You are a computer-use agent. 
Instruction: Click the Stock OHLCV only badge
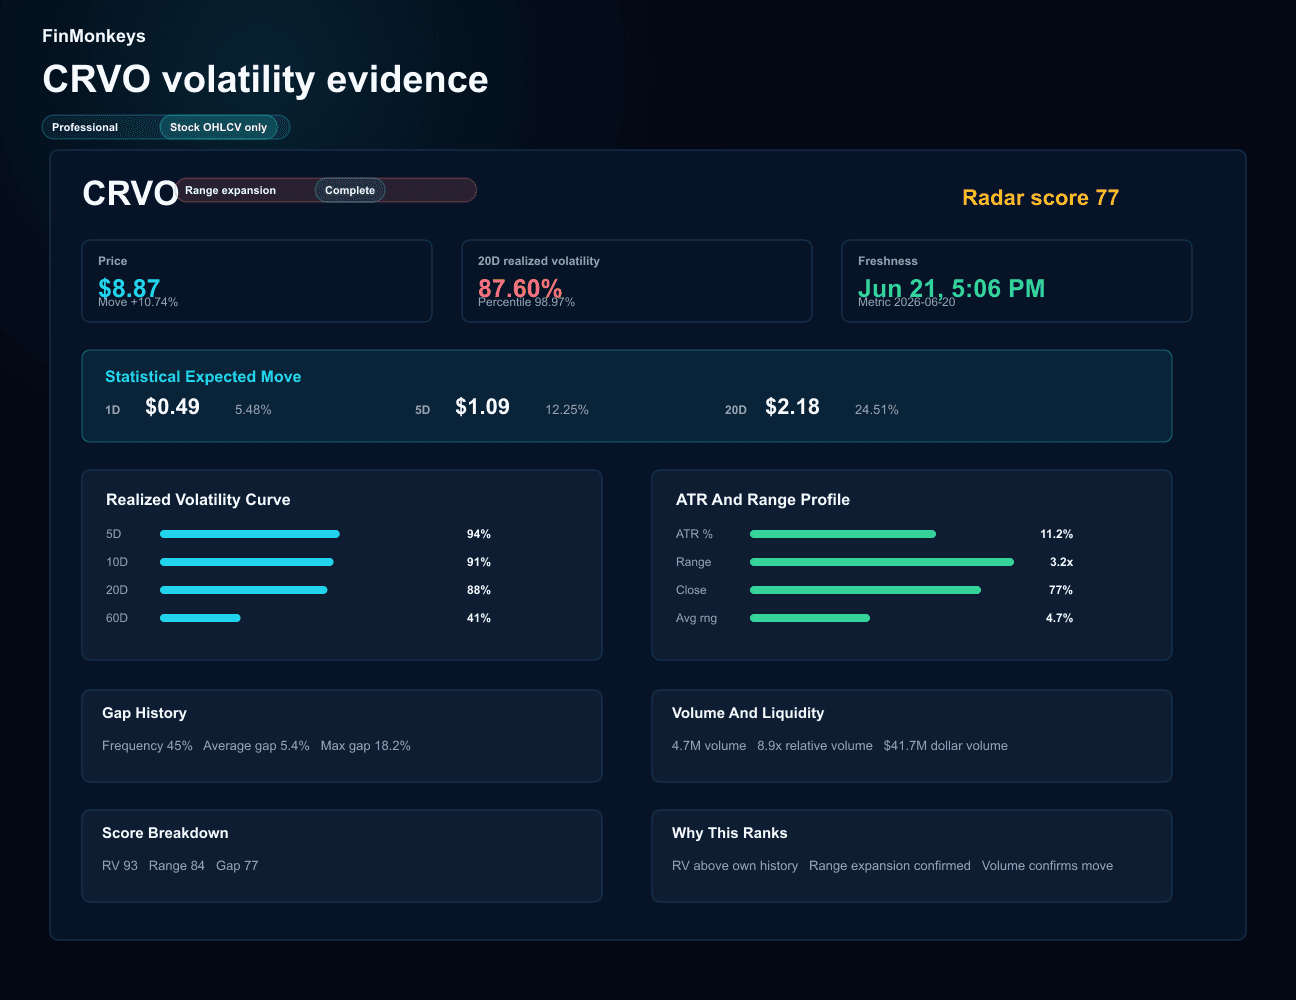(218, 127)
